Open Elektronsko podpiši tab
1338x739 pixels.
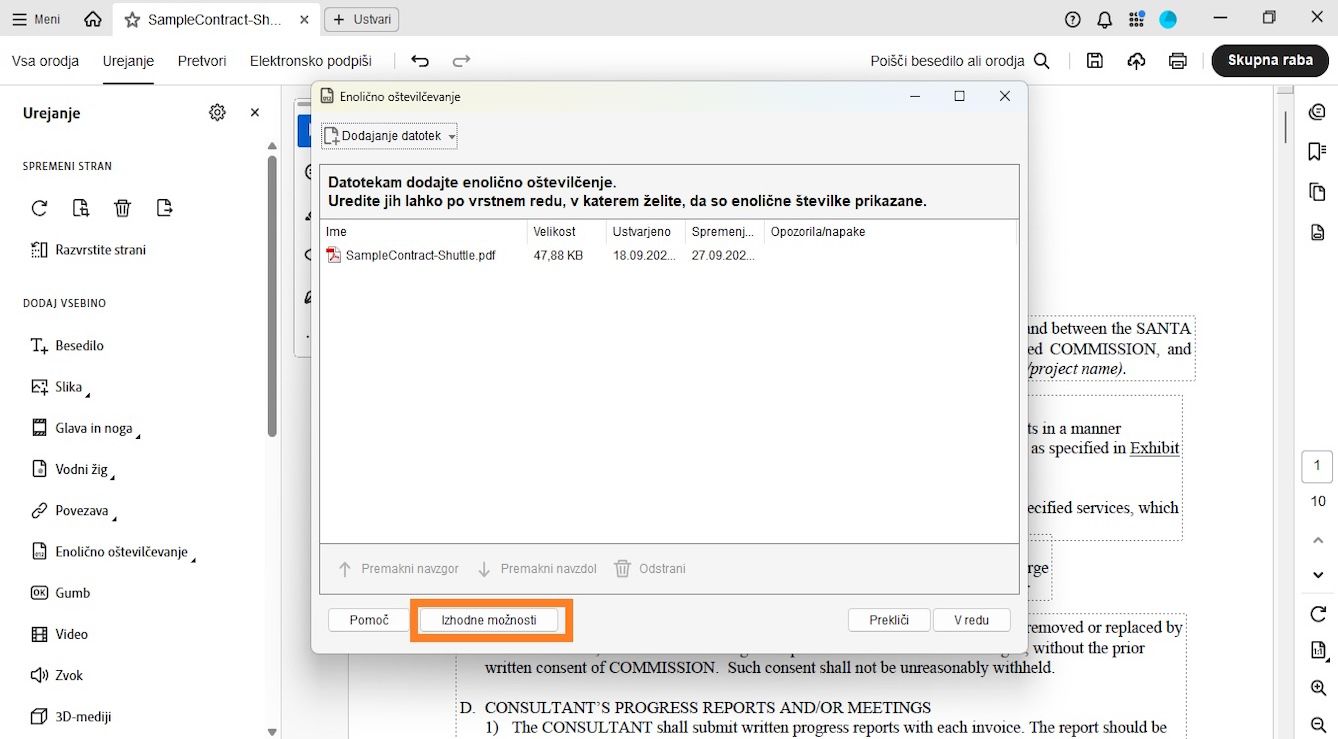(x=311, y=61)
